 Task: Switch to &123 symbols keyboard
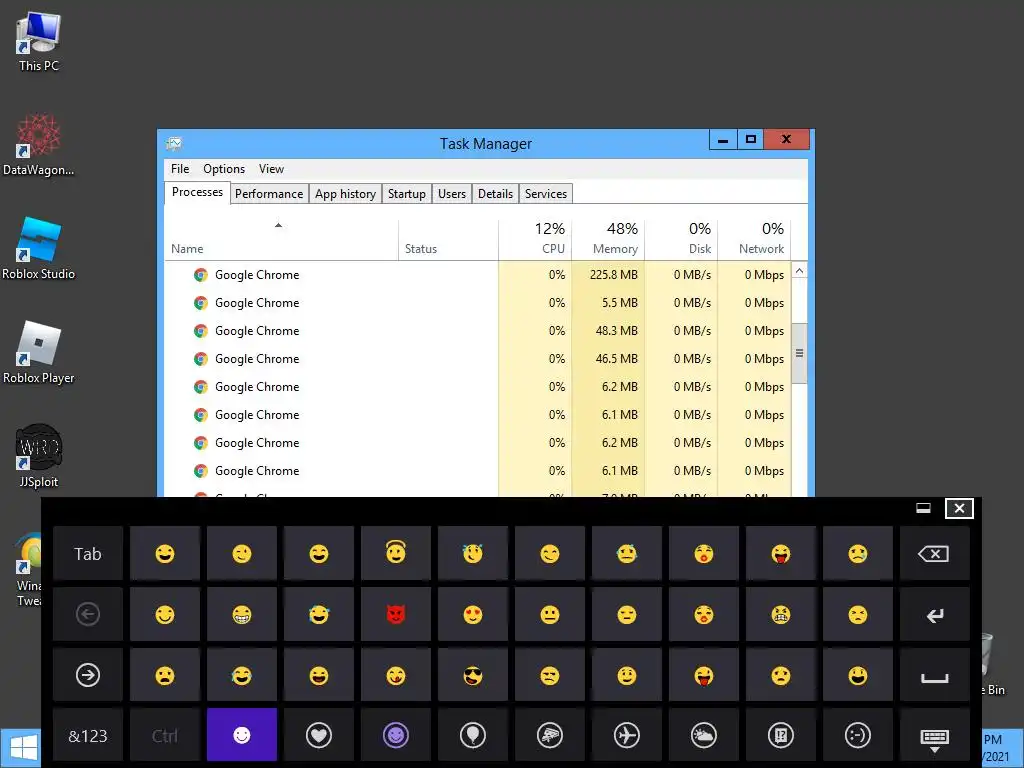(x=88, y=735)
